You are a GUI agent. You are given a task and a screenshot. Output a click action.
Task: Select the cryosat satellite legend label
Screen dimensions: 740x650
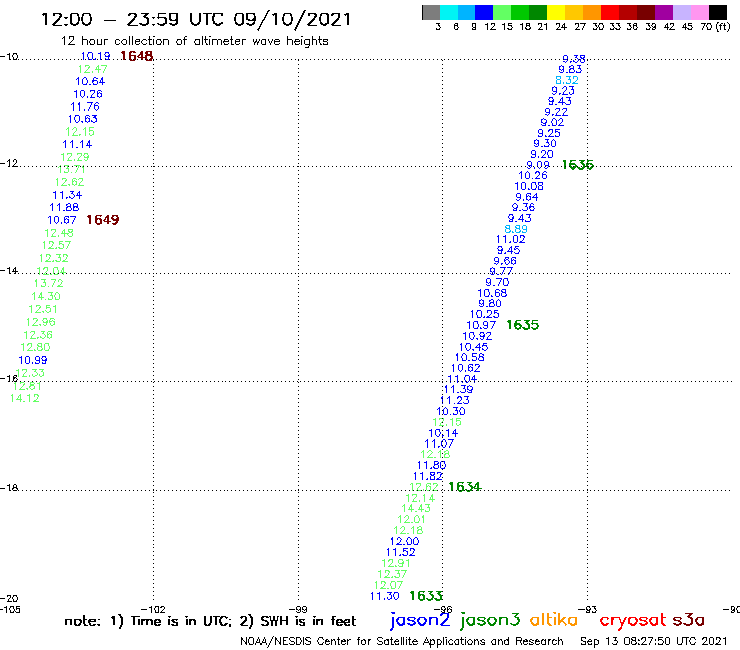pos(632,621)
